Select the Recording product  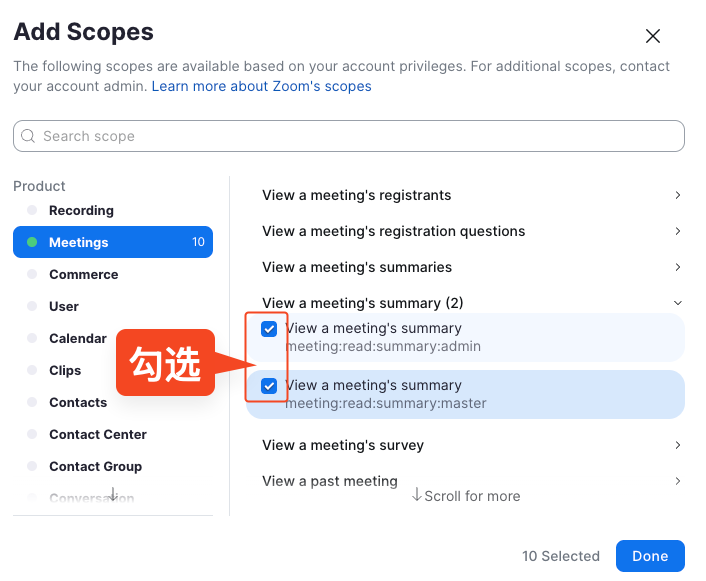click(x=81, y=211)
